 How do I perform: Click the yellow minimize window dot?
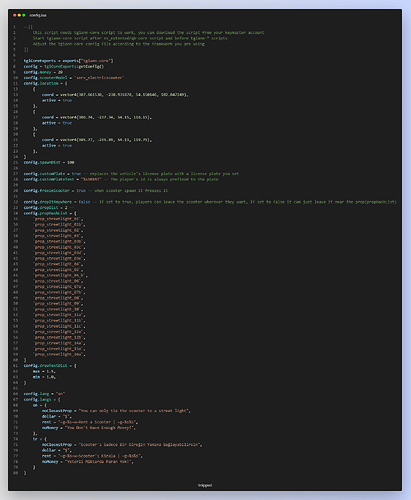pyautogui.click(x=19, y=15)
